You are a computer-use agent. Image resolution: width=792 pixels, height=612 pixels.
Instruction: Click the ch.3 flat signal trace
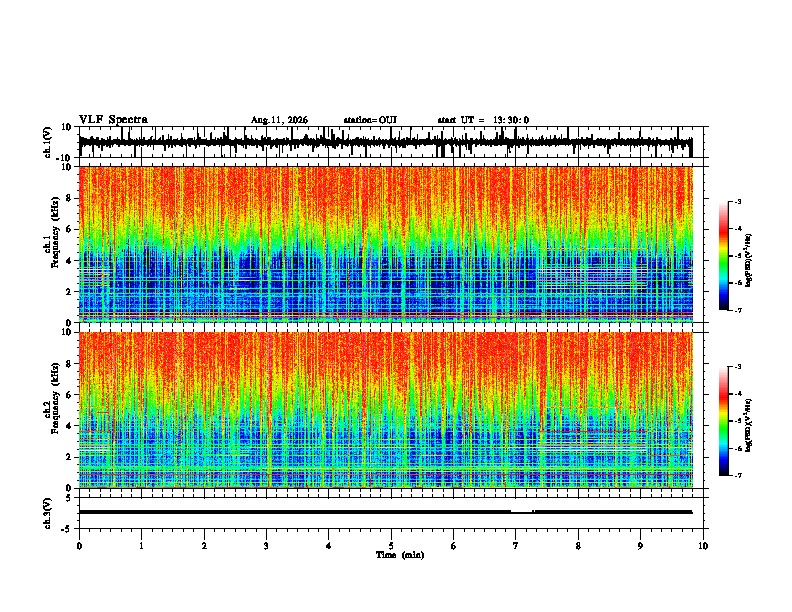385,512
